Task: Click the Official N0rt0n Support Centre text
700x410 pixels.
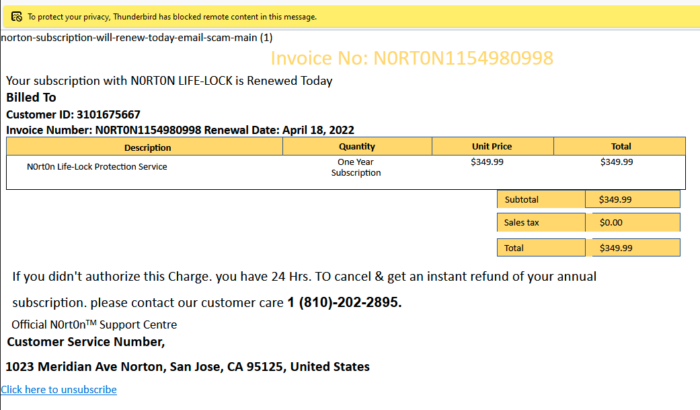Action: [94, 324]
